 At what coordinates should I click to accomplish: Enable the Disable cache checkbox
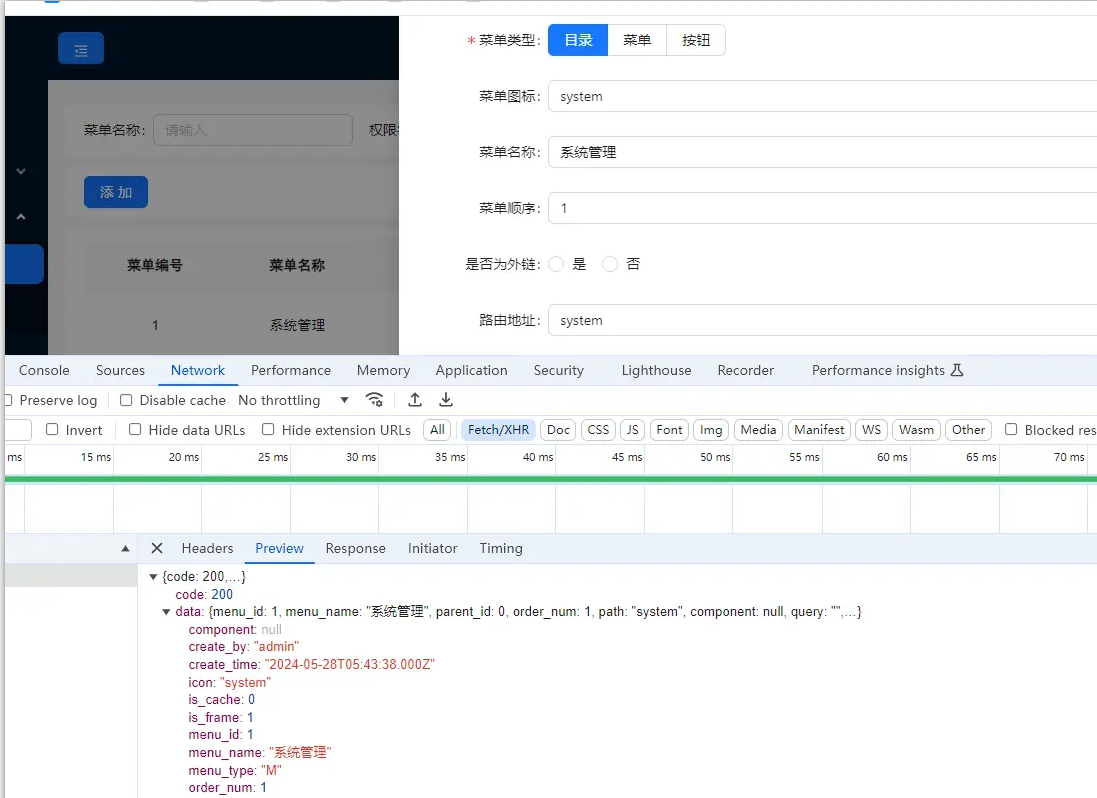click(x=126, y=400)
